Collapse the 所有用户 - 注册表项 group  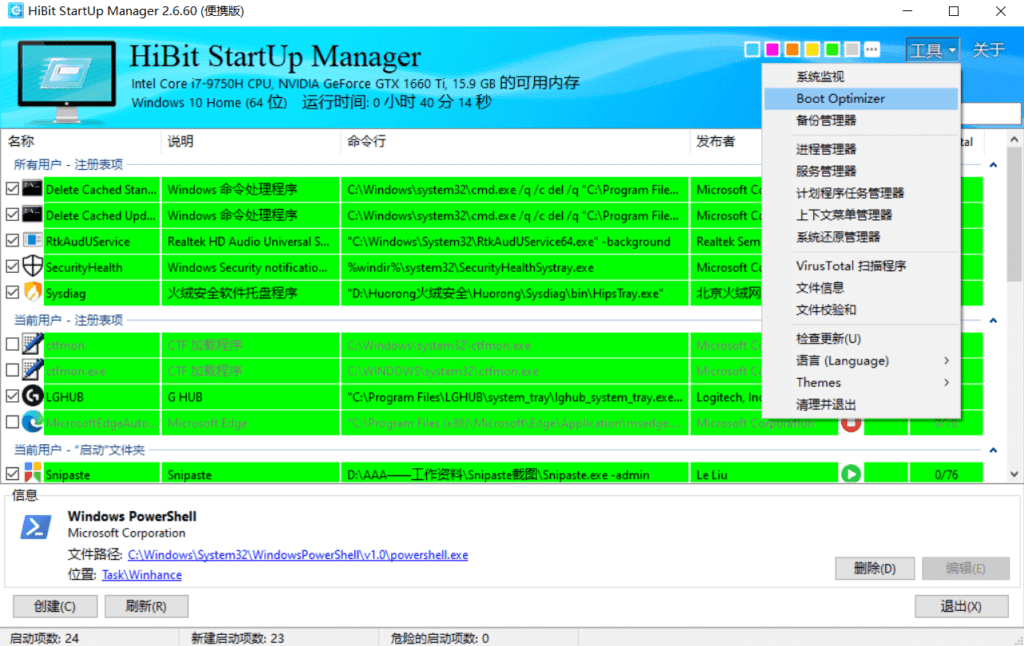[993, 165]
